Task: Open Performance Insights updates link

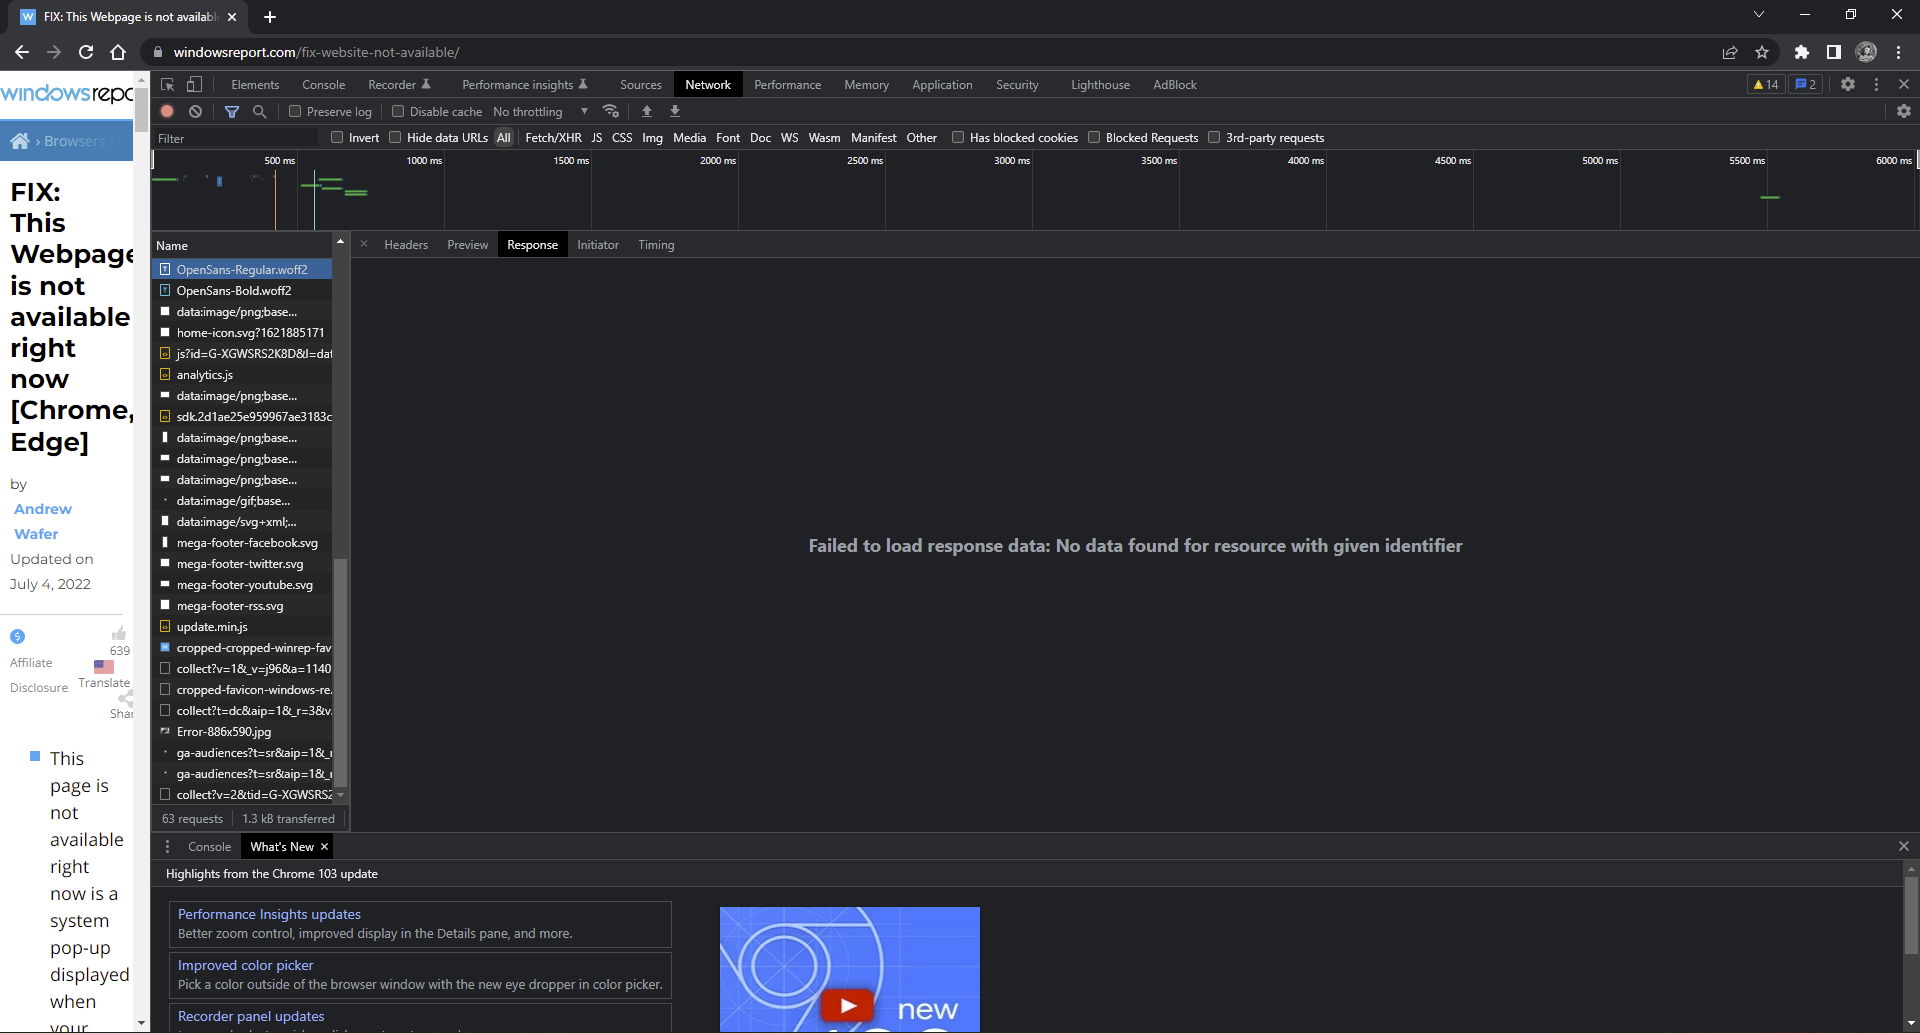Action: pos(269,914)
